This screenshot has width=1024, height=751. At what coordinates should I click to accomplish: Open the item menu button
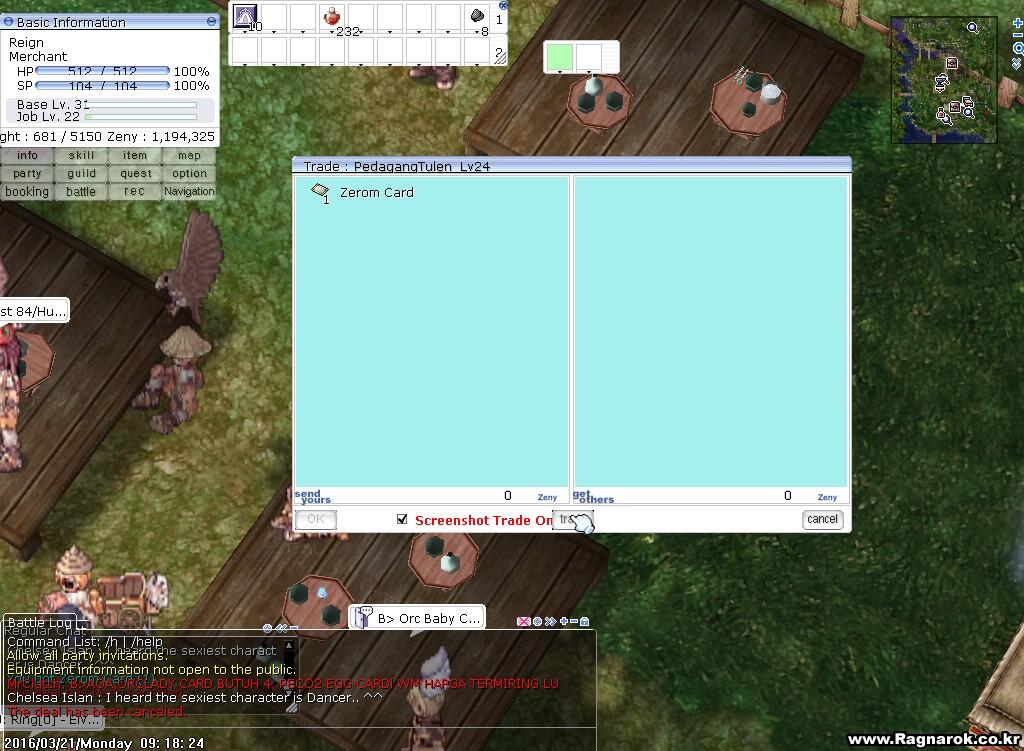tap(135, 155)
